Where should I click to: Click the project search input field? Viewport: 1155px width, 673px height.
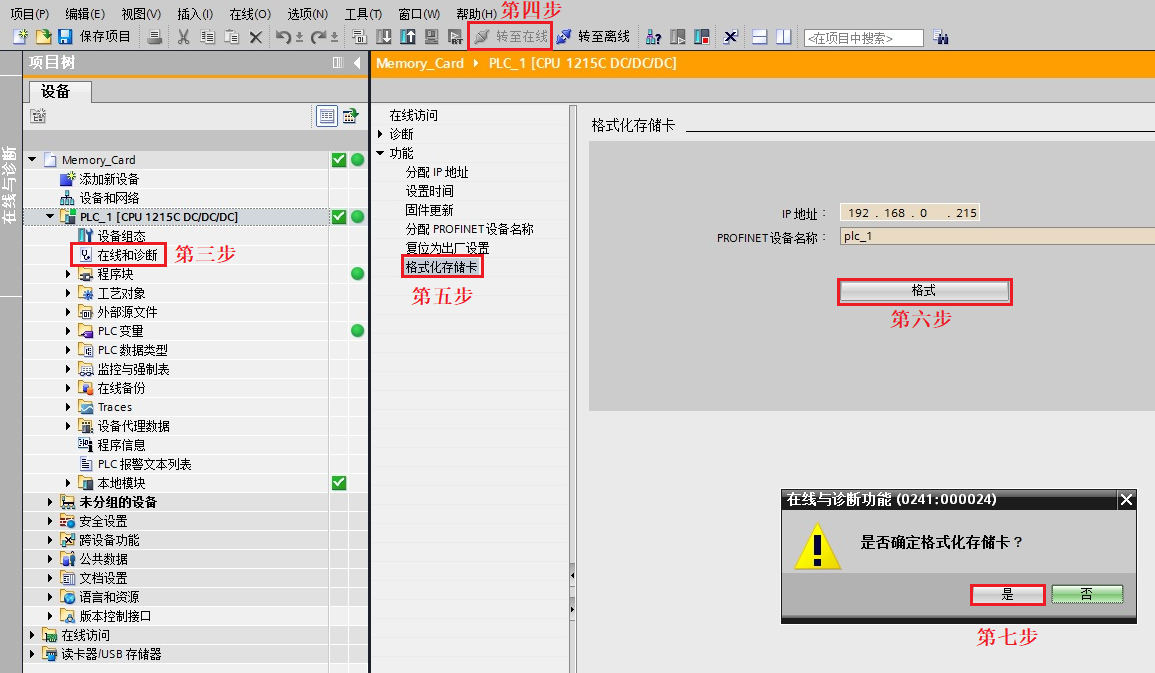coord(864,38)
